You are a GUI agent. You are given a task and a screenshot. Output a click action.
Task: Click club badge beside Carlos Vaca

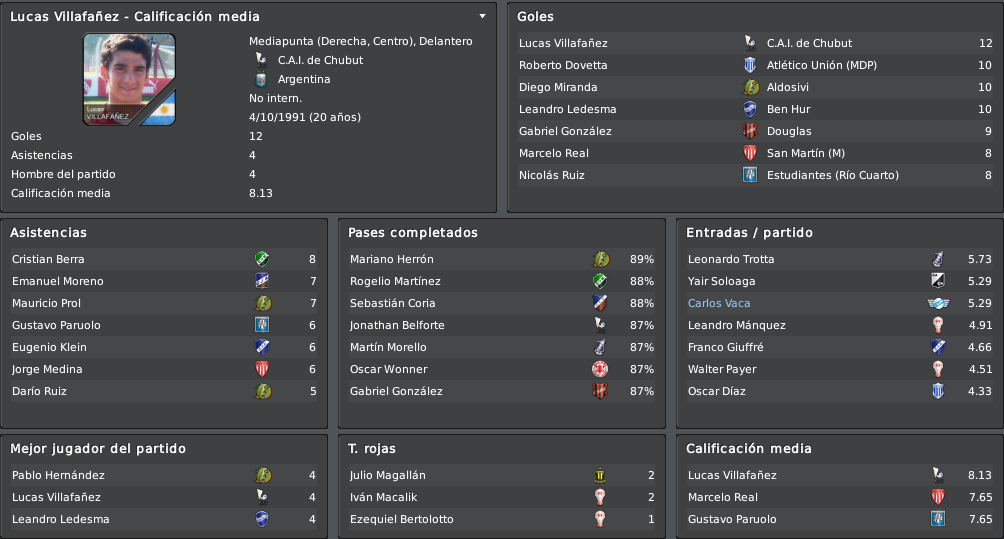pyautogui.click(x=938, y=303)
